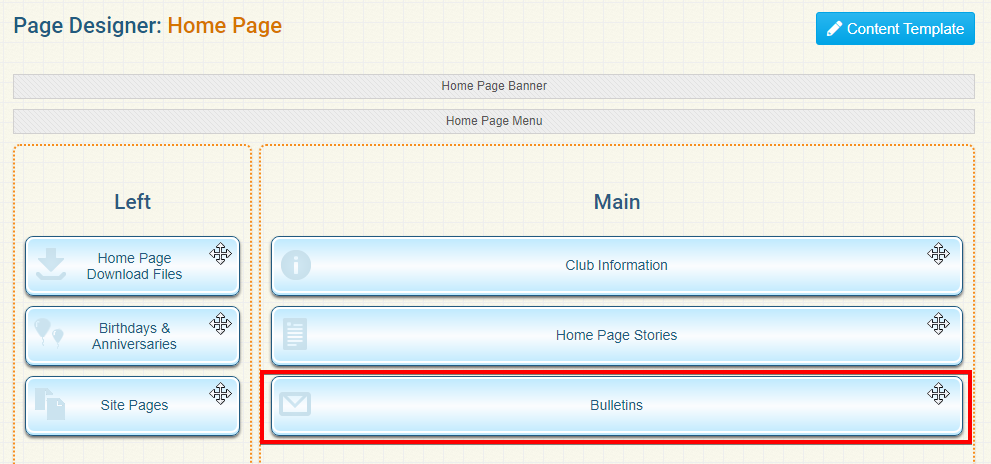
Task: Click the stories document icon
Action: click(295, 334)
